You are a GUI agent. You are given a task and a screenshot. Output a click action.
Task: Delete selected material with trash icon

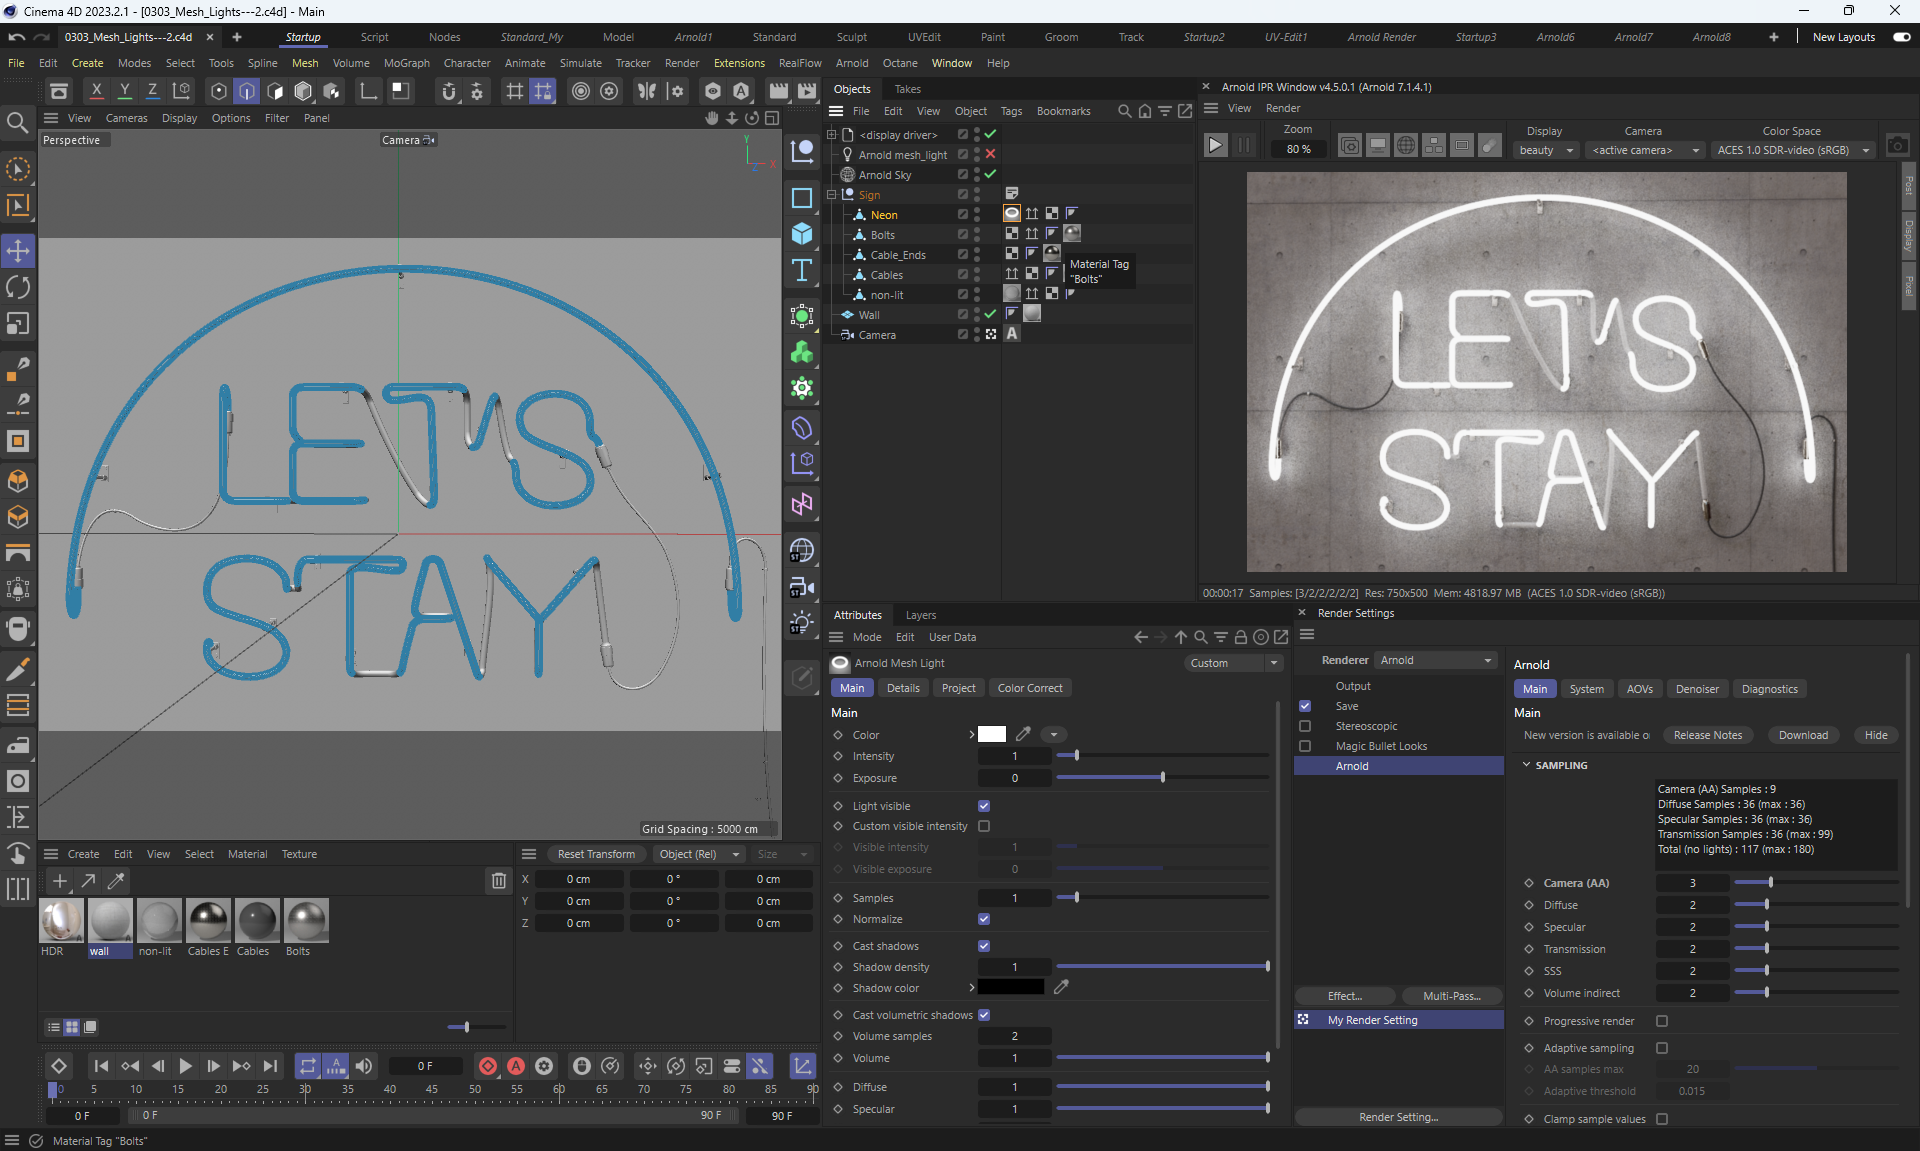pyautogui.click(x=498, y=880)
